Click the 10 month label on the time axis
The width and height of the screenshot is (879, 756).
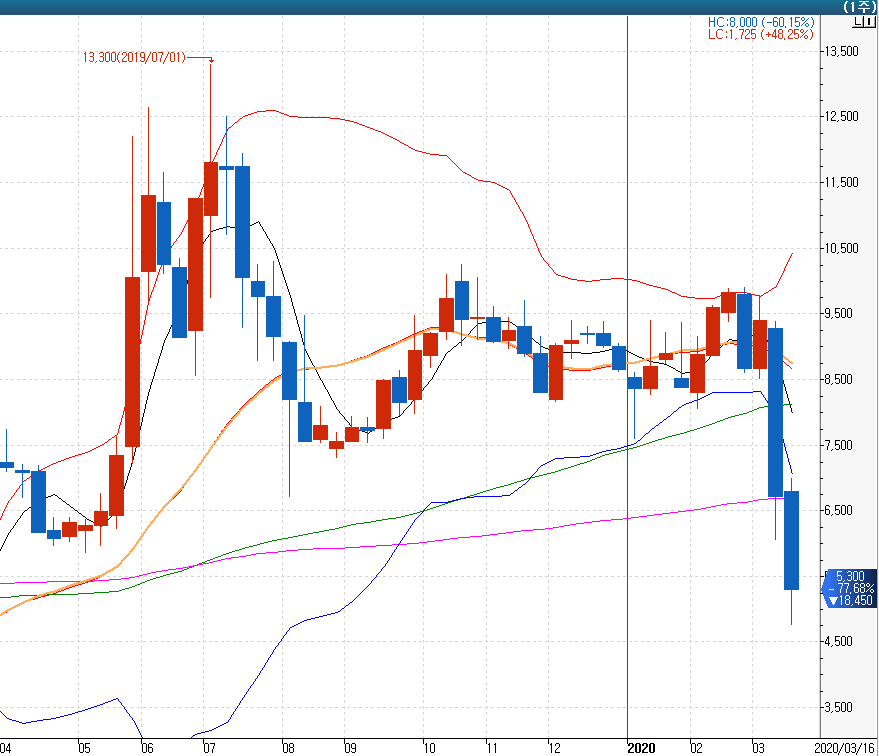point(429,747)
